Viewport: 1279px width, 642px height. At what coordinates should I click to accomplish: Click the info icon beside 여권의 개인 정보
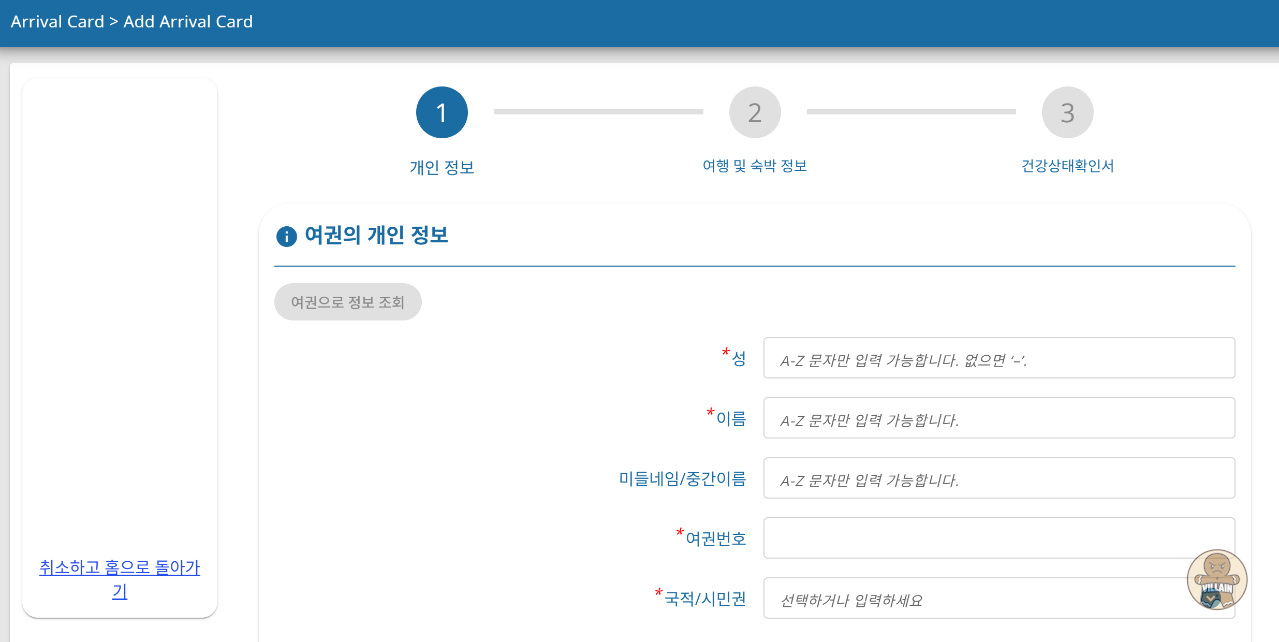coord(286,236)
